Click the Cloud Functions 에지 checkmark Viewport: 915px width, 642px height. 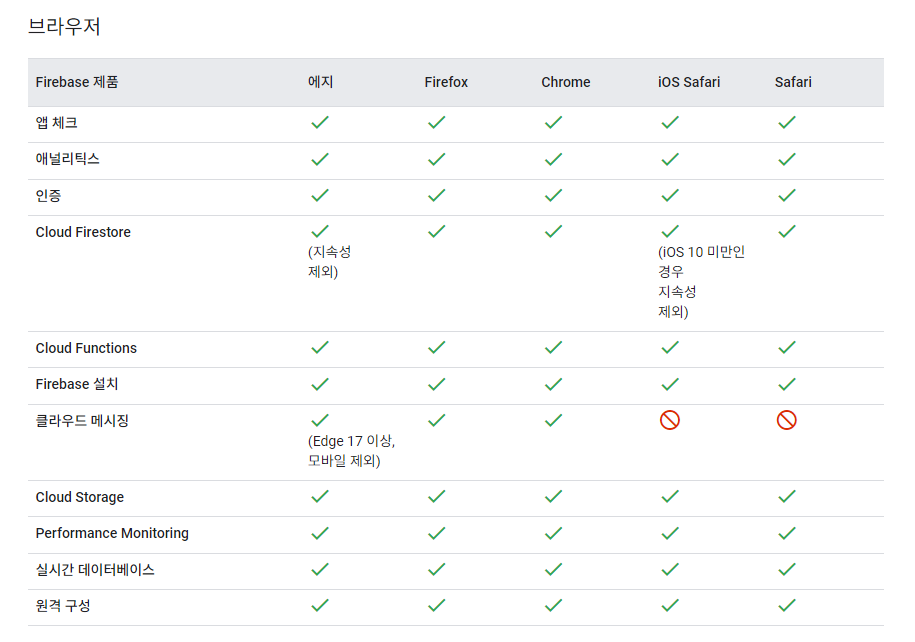point(320,348)
